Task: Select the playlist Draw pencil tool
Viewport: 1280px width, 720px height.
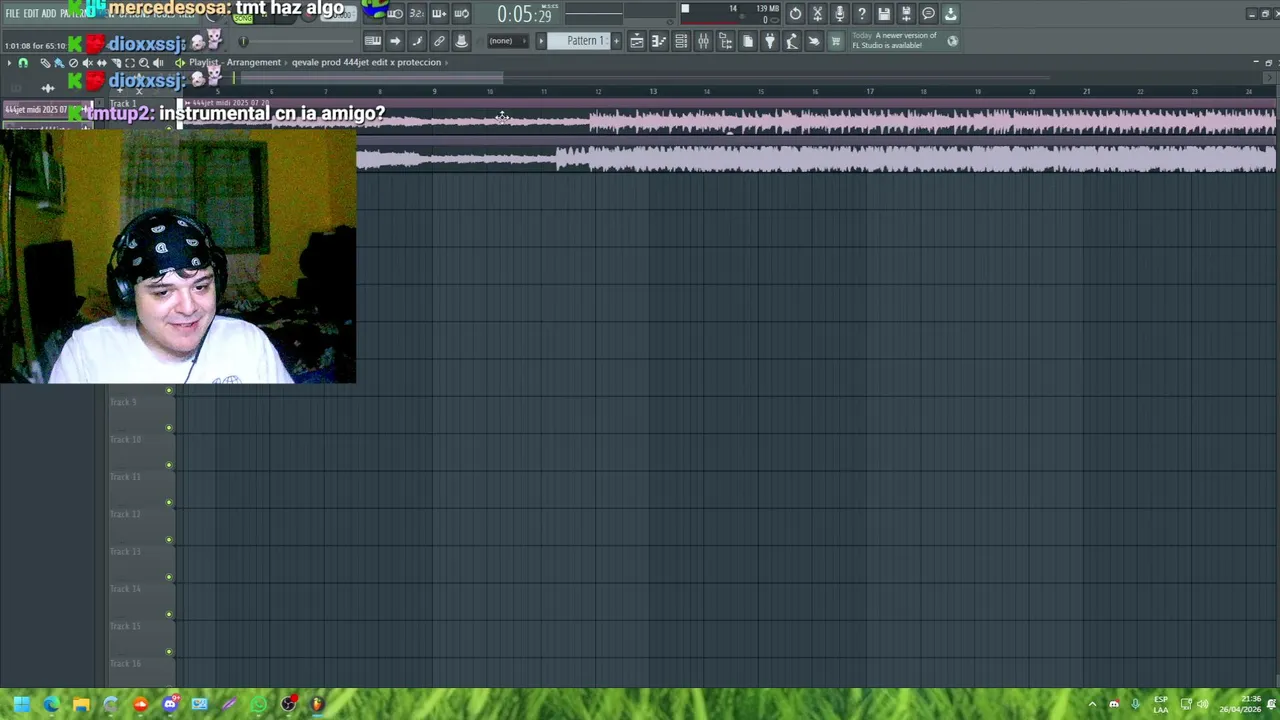Action: point(45,63)
